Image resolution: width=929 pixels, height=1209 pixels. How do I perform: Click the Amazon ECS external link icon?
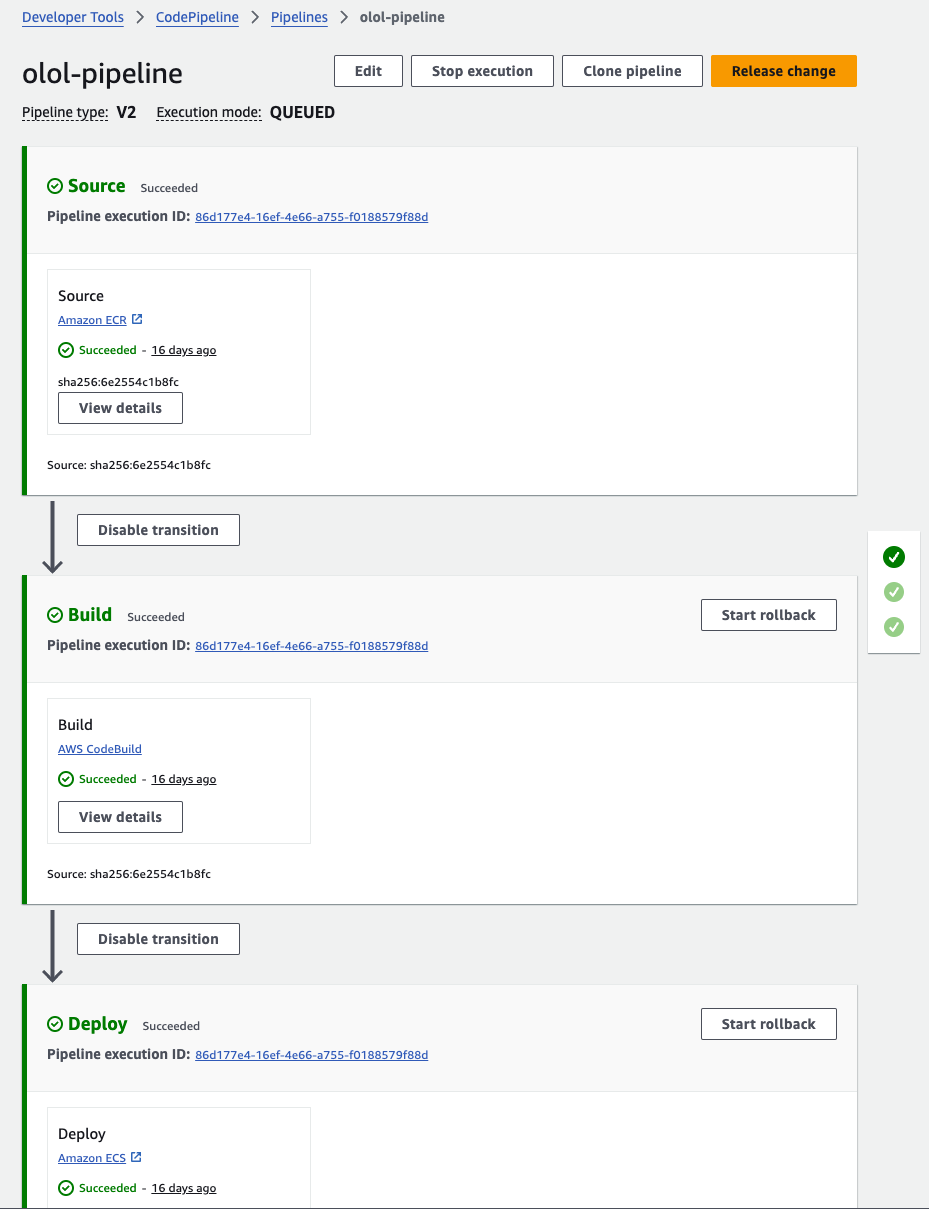[x=136, y=1158]
